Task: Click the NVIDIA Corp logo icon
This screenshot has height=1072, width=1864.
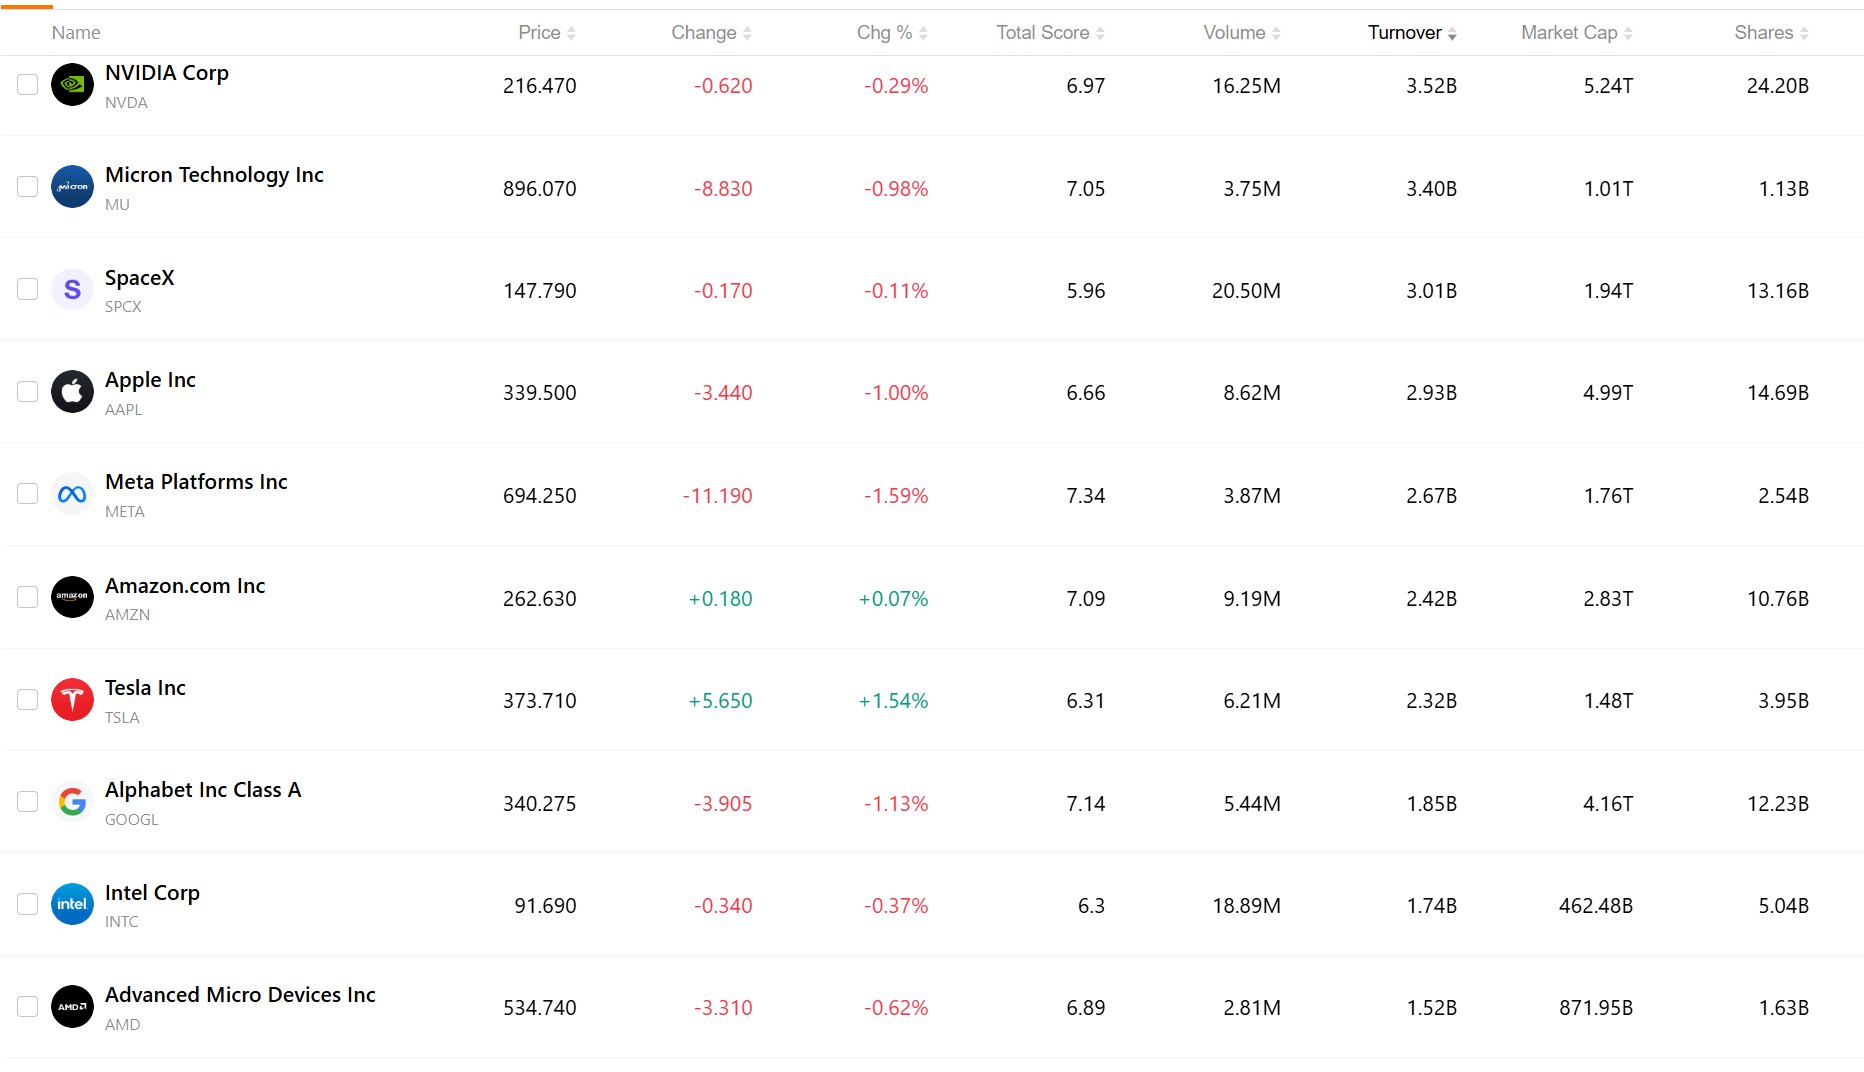Action: (72, 85)
